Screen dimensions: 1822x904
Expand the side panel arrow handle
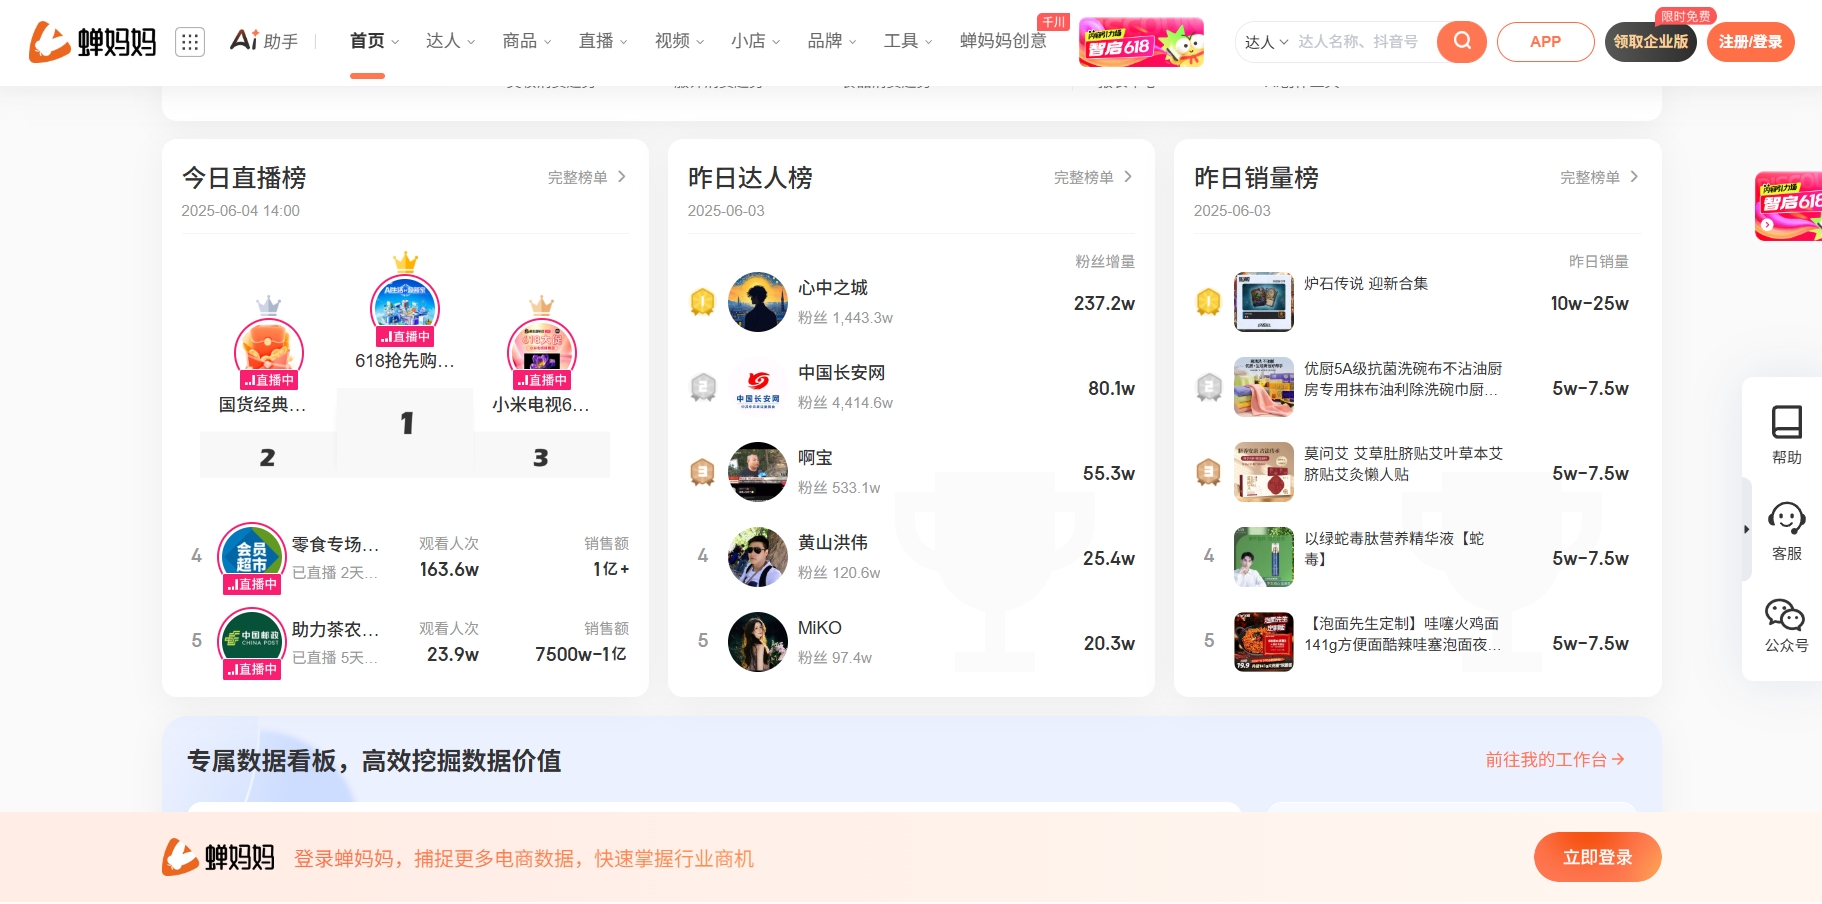coord(1746,529)
